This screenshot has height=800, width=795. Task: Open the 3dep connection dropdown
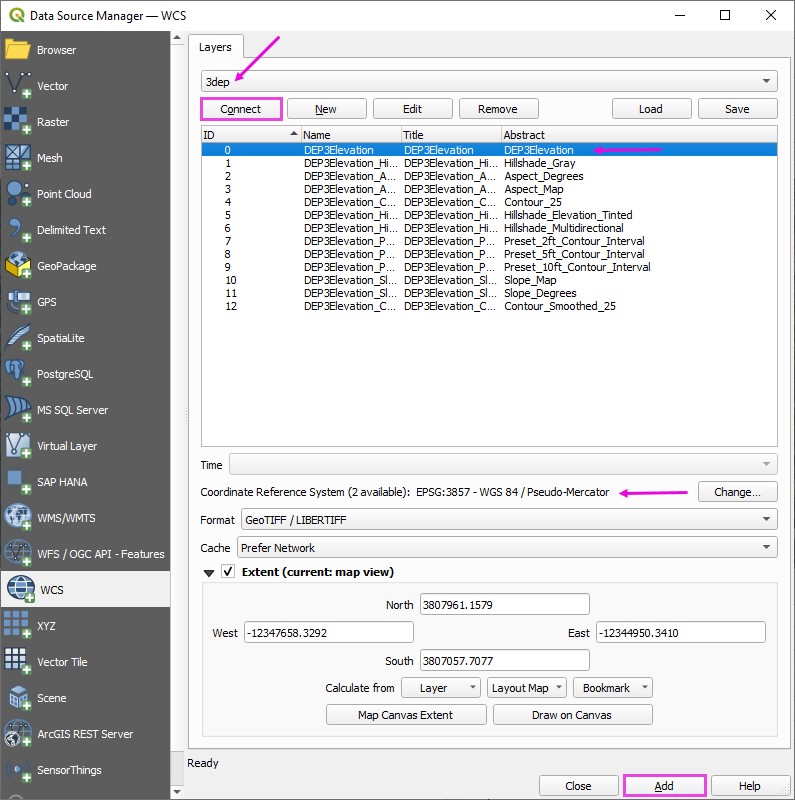[x=489, y=81]
